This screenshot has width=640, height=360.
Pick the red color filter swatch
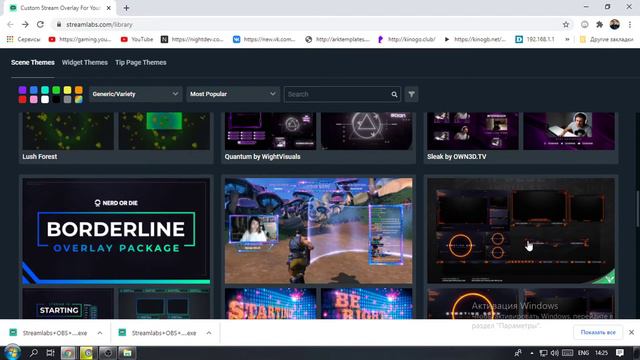pyautogui.click(x=22, y=99)
